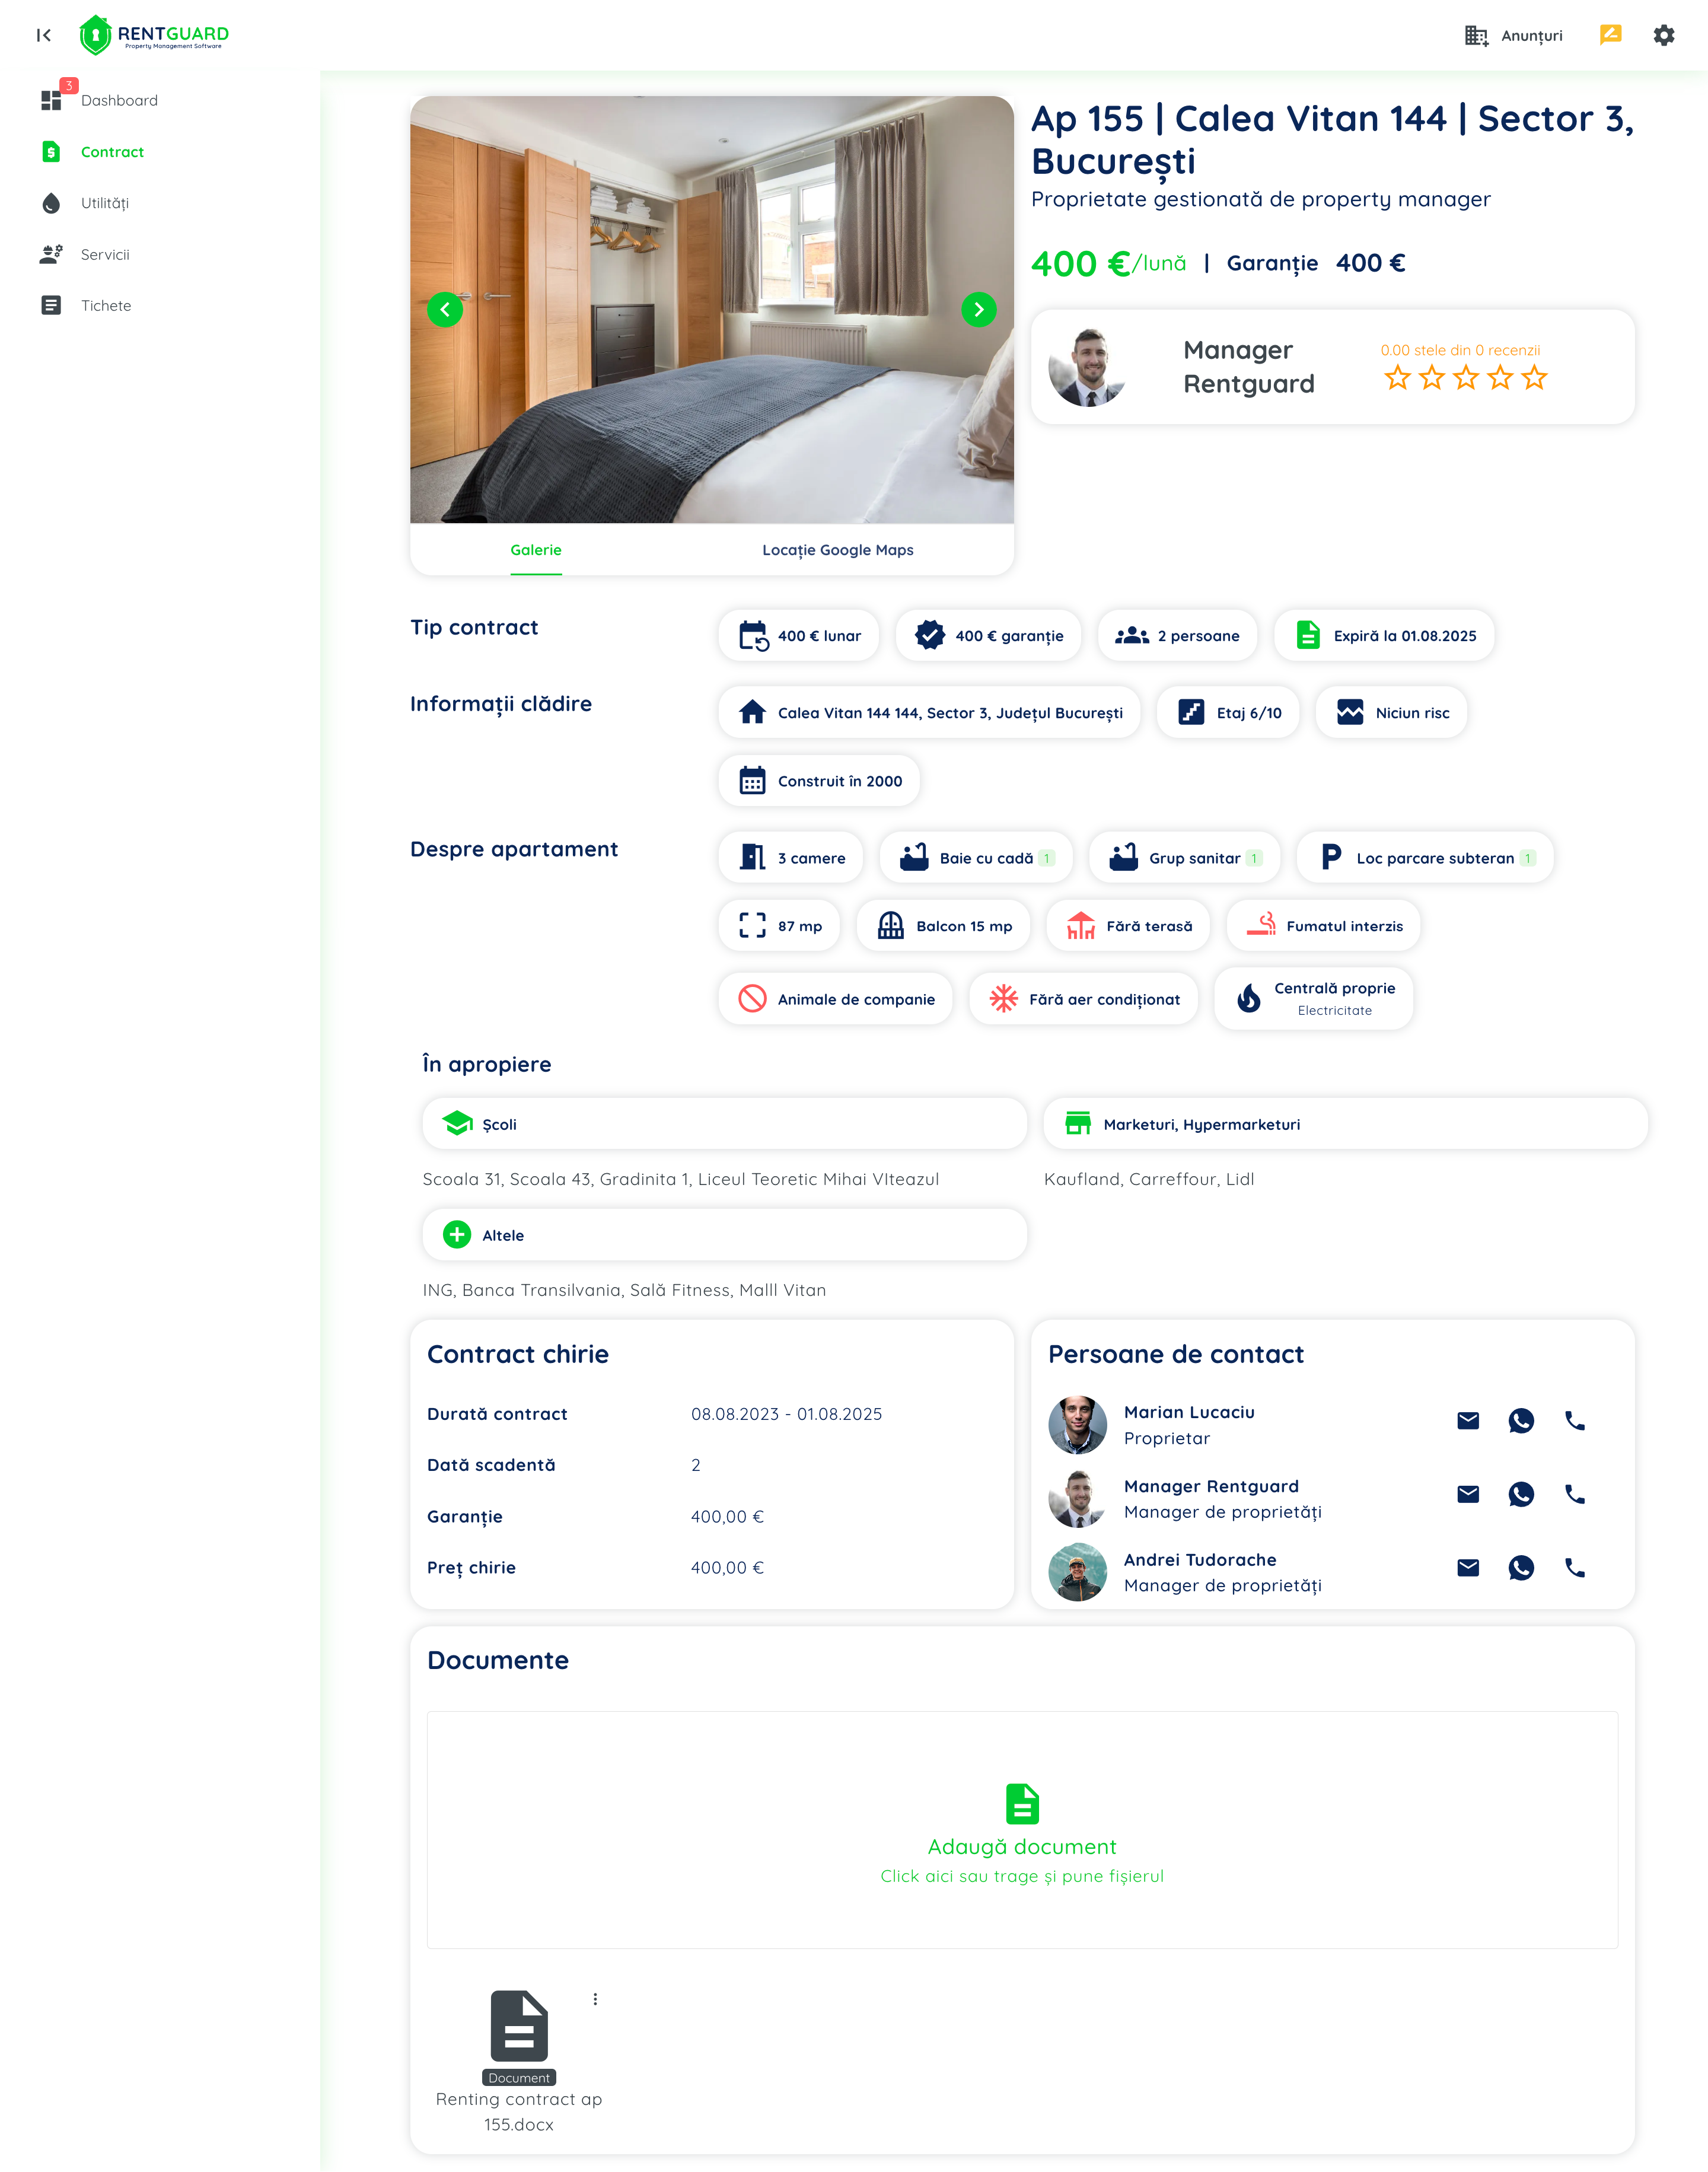1708x2172 pixels.
Task: Select the Galerie tab
Action: point(536,549)
